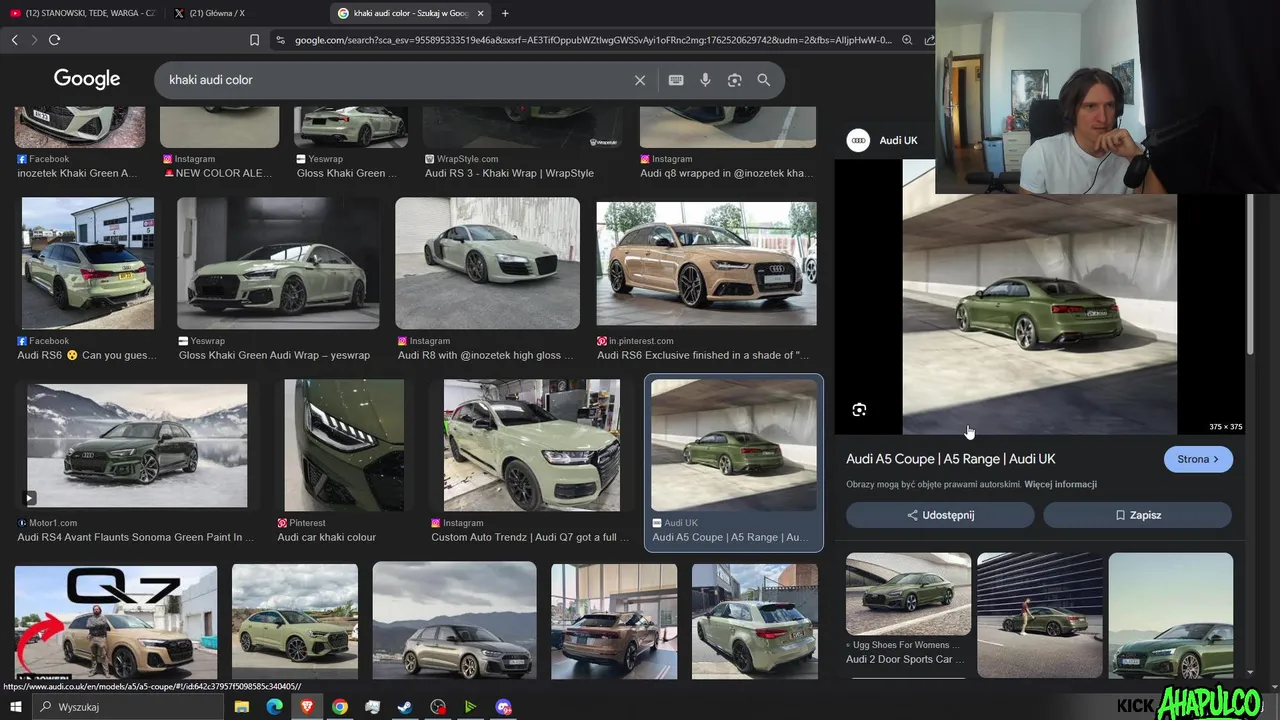Open the Facebook Audi RS6 thumbnail

(x=88, y=263)
